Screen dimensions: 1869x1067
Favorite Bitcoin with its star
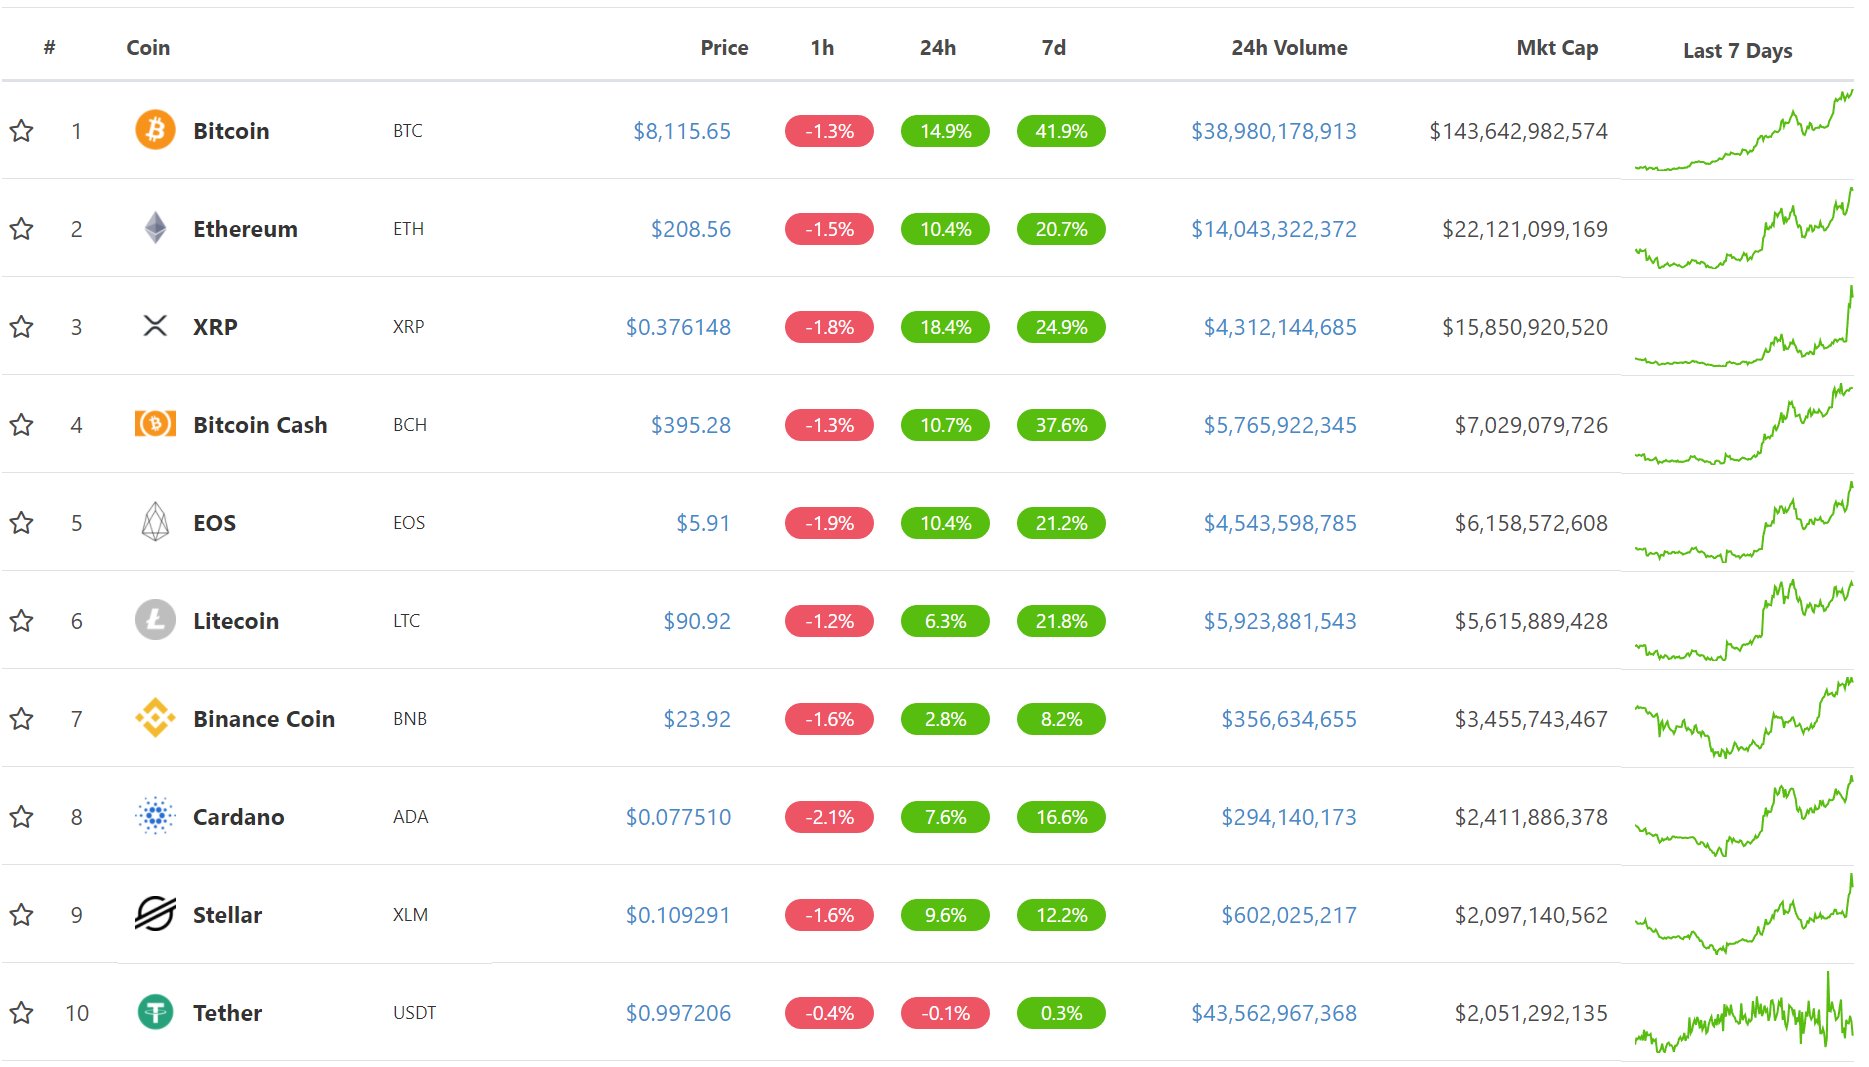[22, 130]
